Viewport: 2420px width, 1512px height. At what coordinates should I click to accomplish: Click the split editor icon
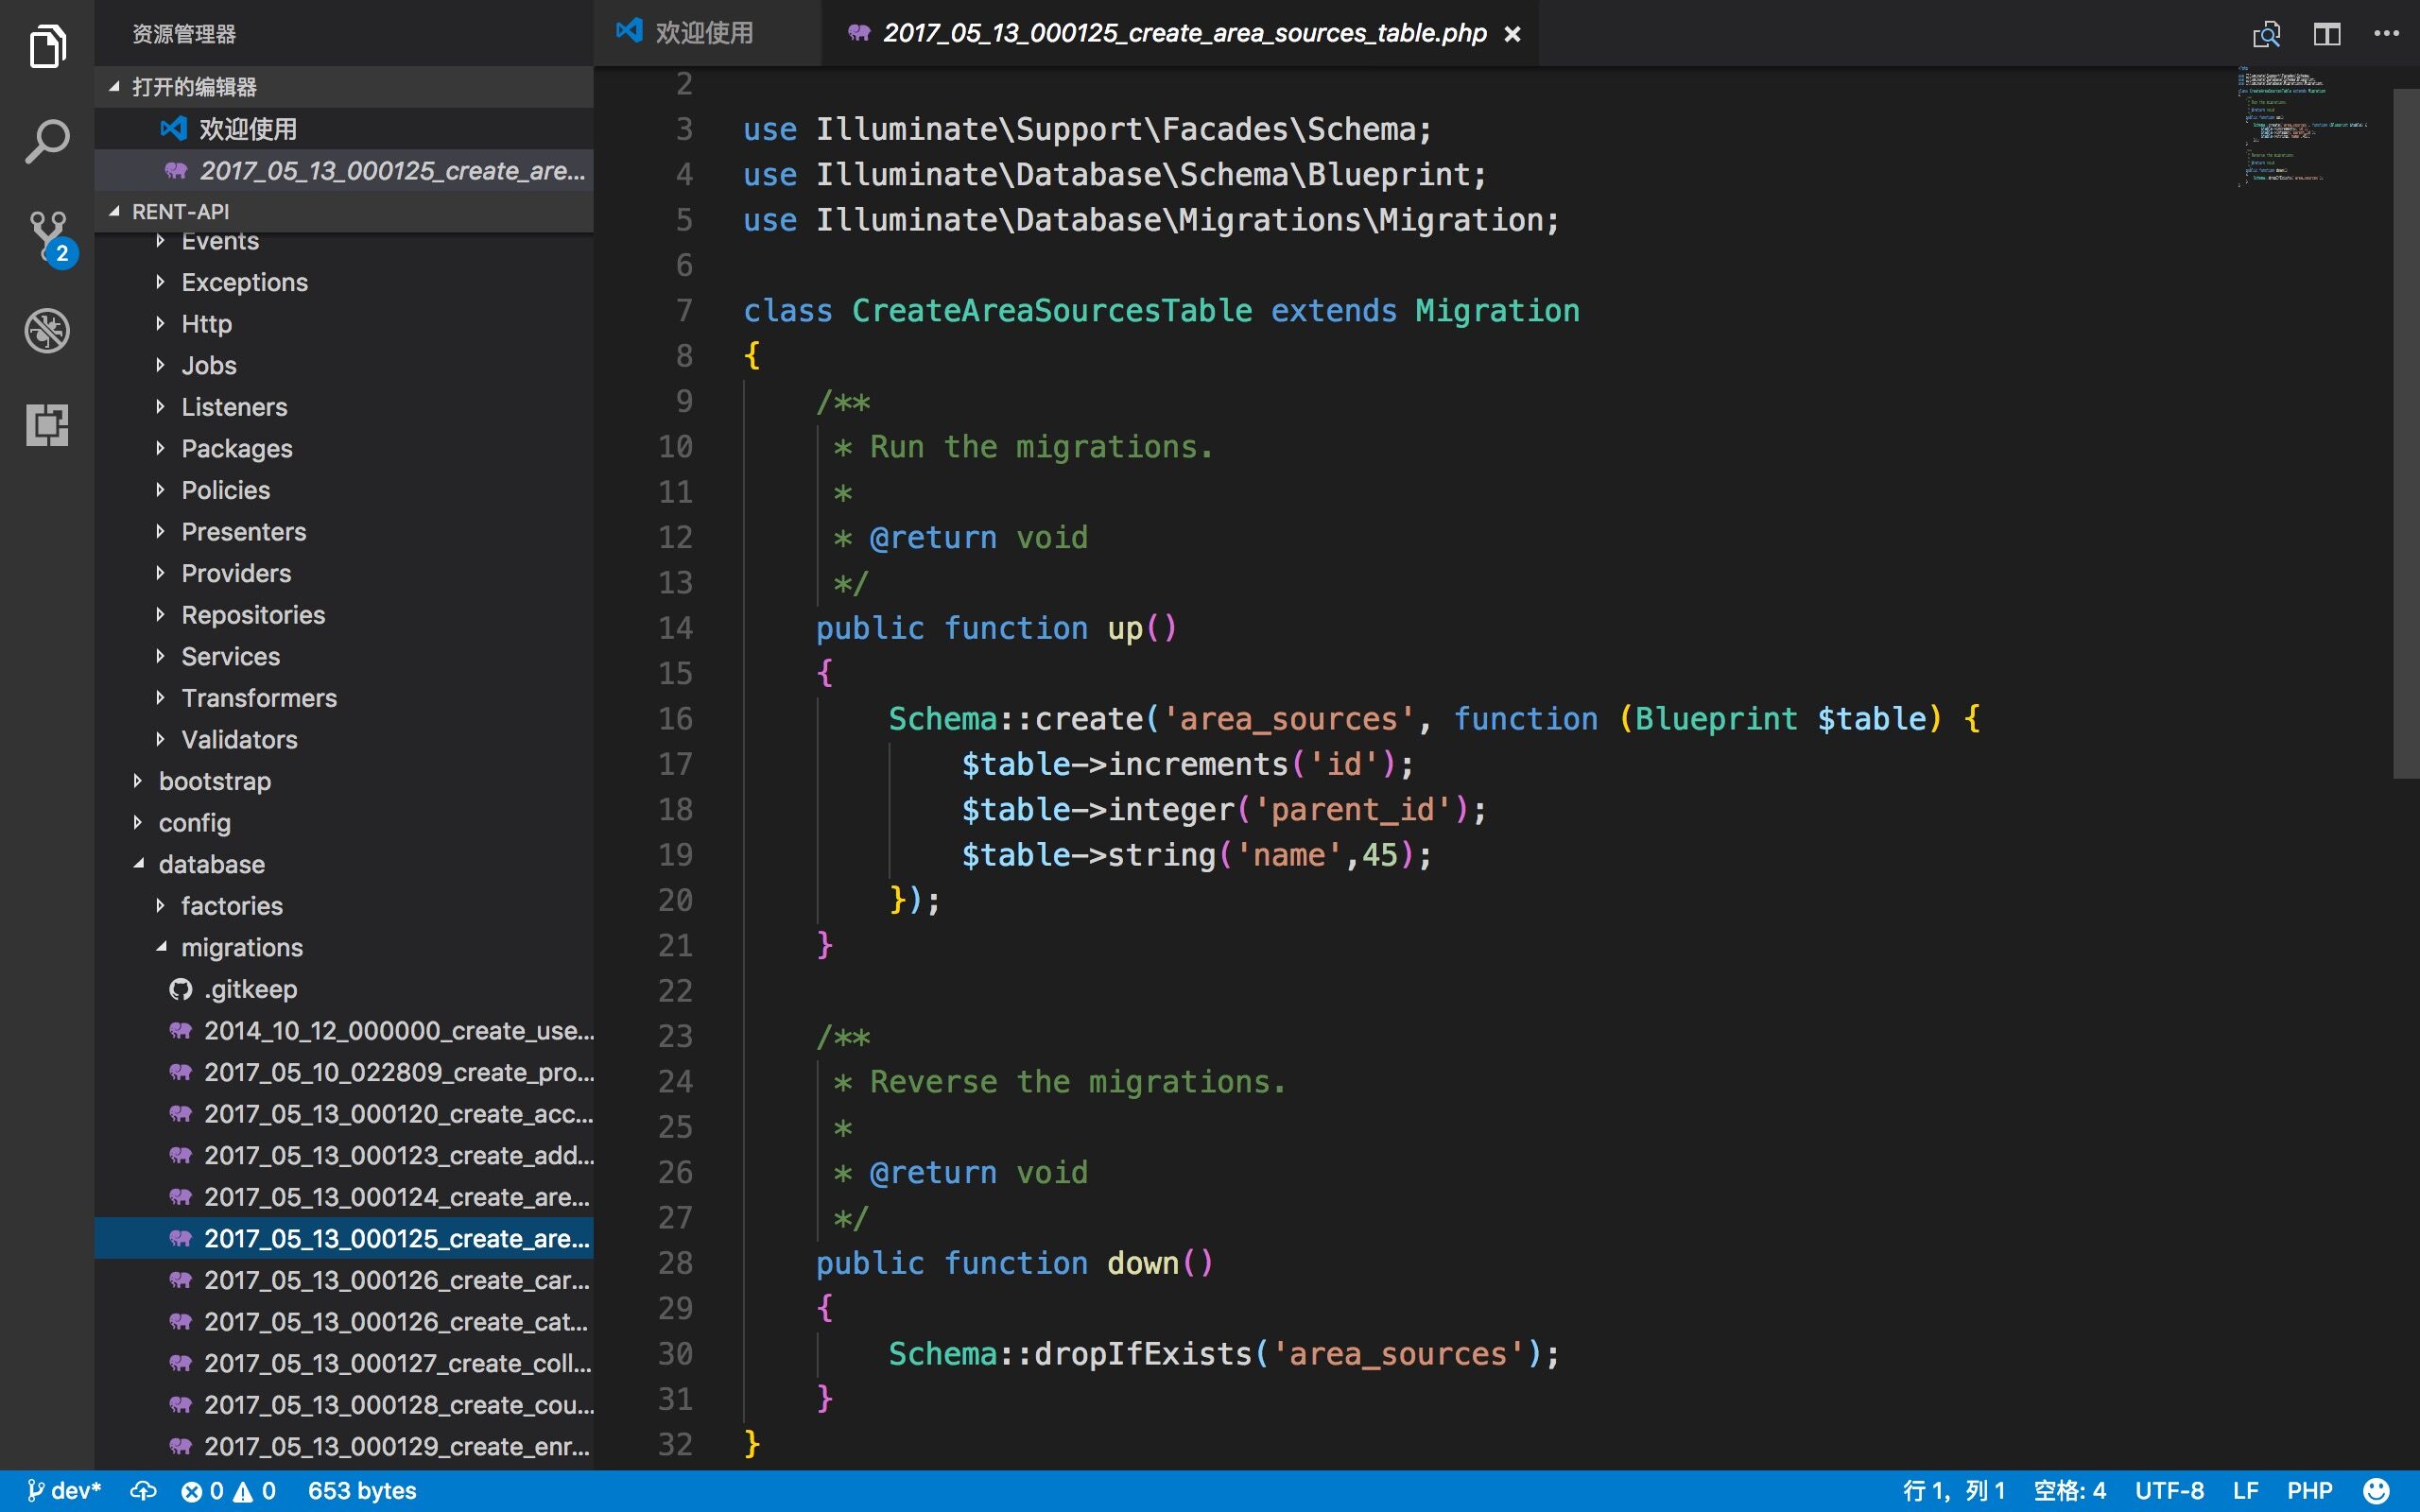click(x=2326, y=34)
